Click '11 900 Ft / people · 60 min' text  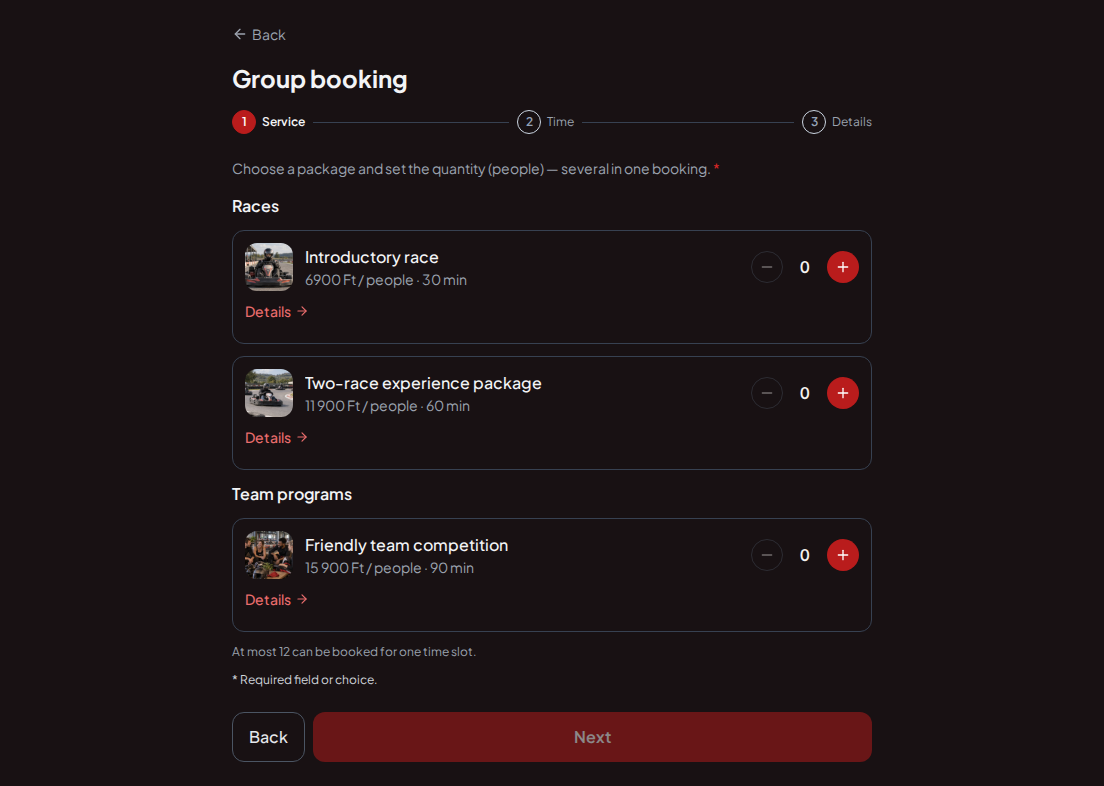click(x=387, y=406)
